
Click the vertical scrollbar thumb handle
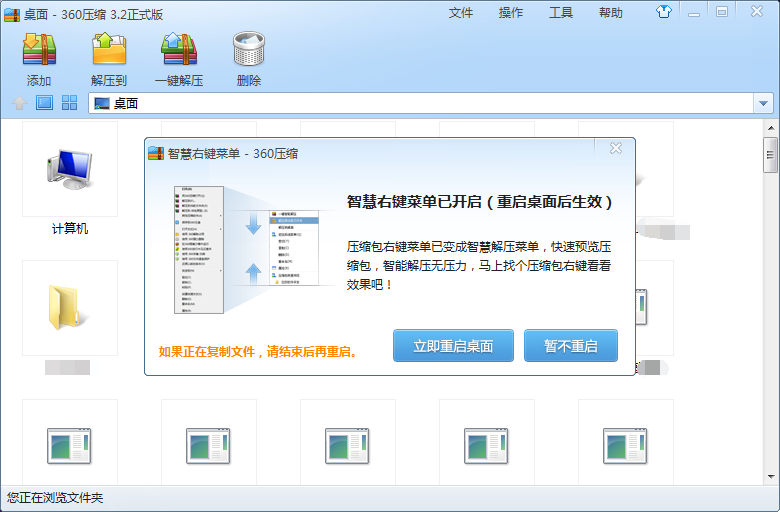(771, 155)
